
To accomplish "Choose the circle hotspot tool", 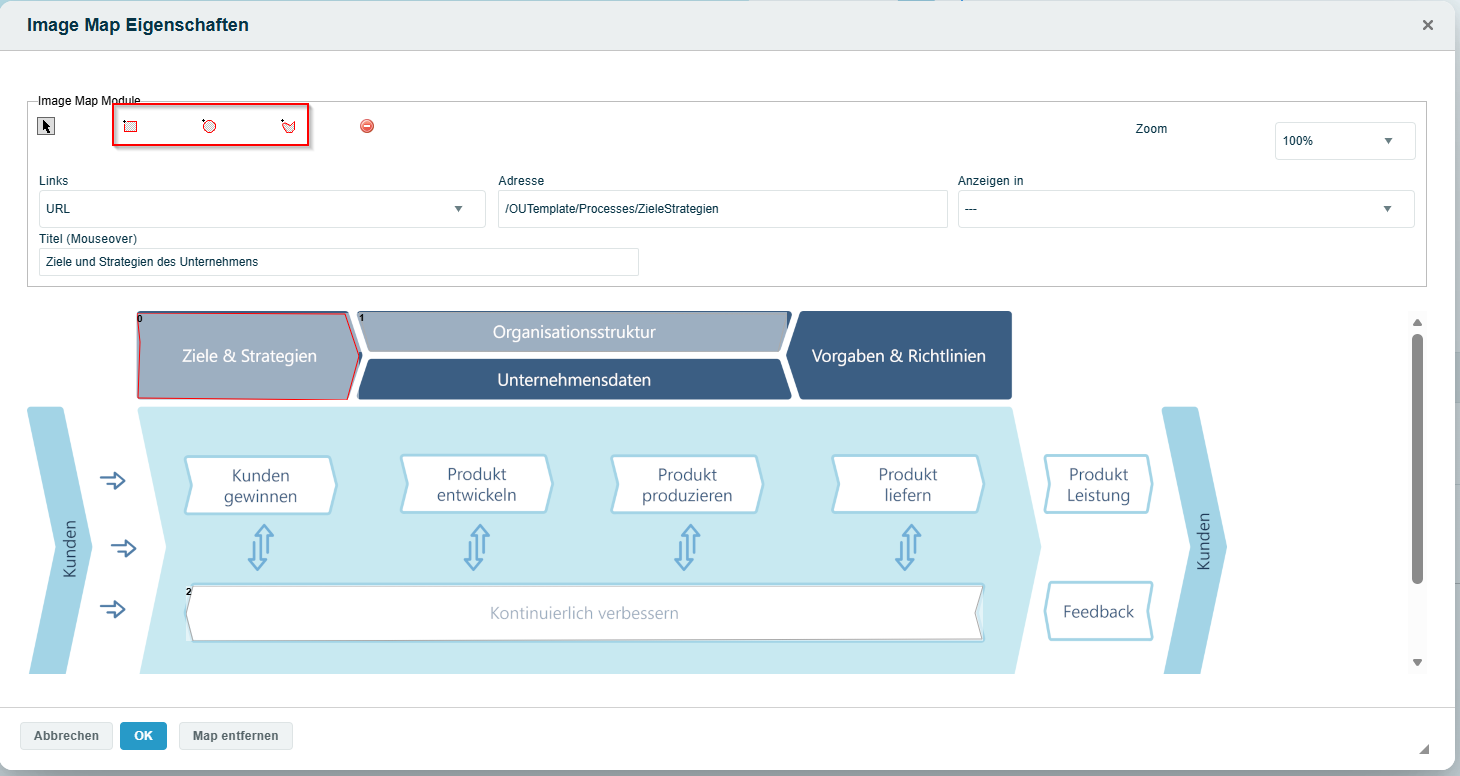I will point(209,126).
